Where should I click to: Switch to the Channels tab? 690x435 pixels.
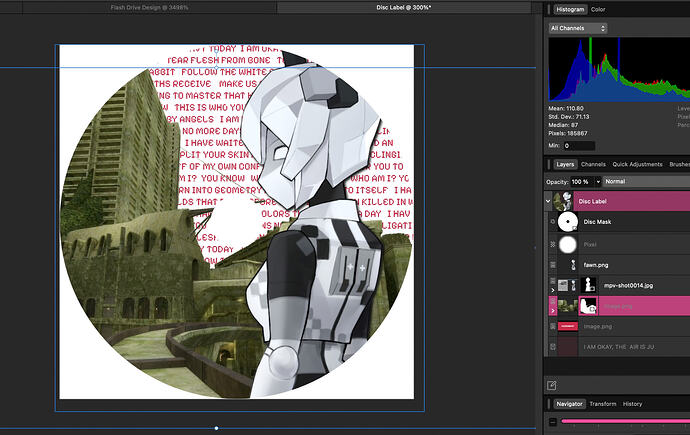pyautogui.click(x=593, y=164)
